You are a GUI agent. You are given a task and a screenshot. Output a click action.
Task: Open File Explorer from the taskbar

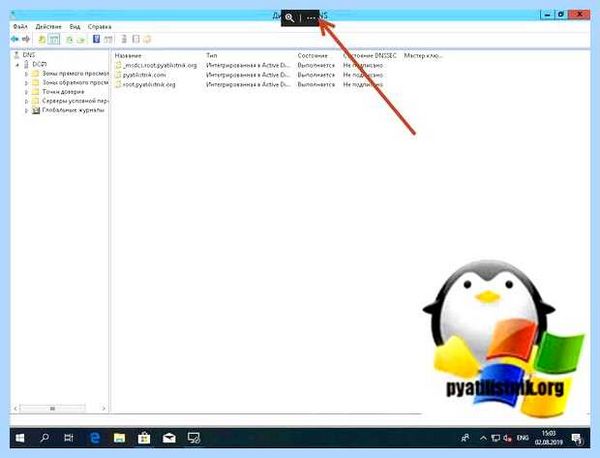tap(119, 438)
